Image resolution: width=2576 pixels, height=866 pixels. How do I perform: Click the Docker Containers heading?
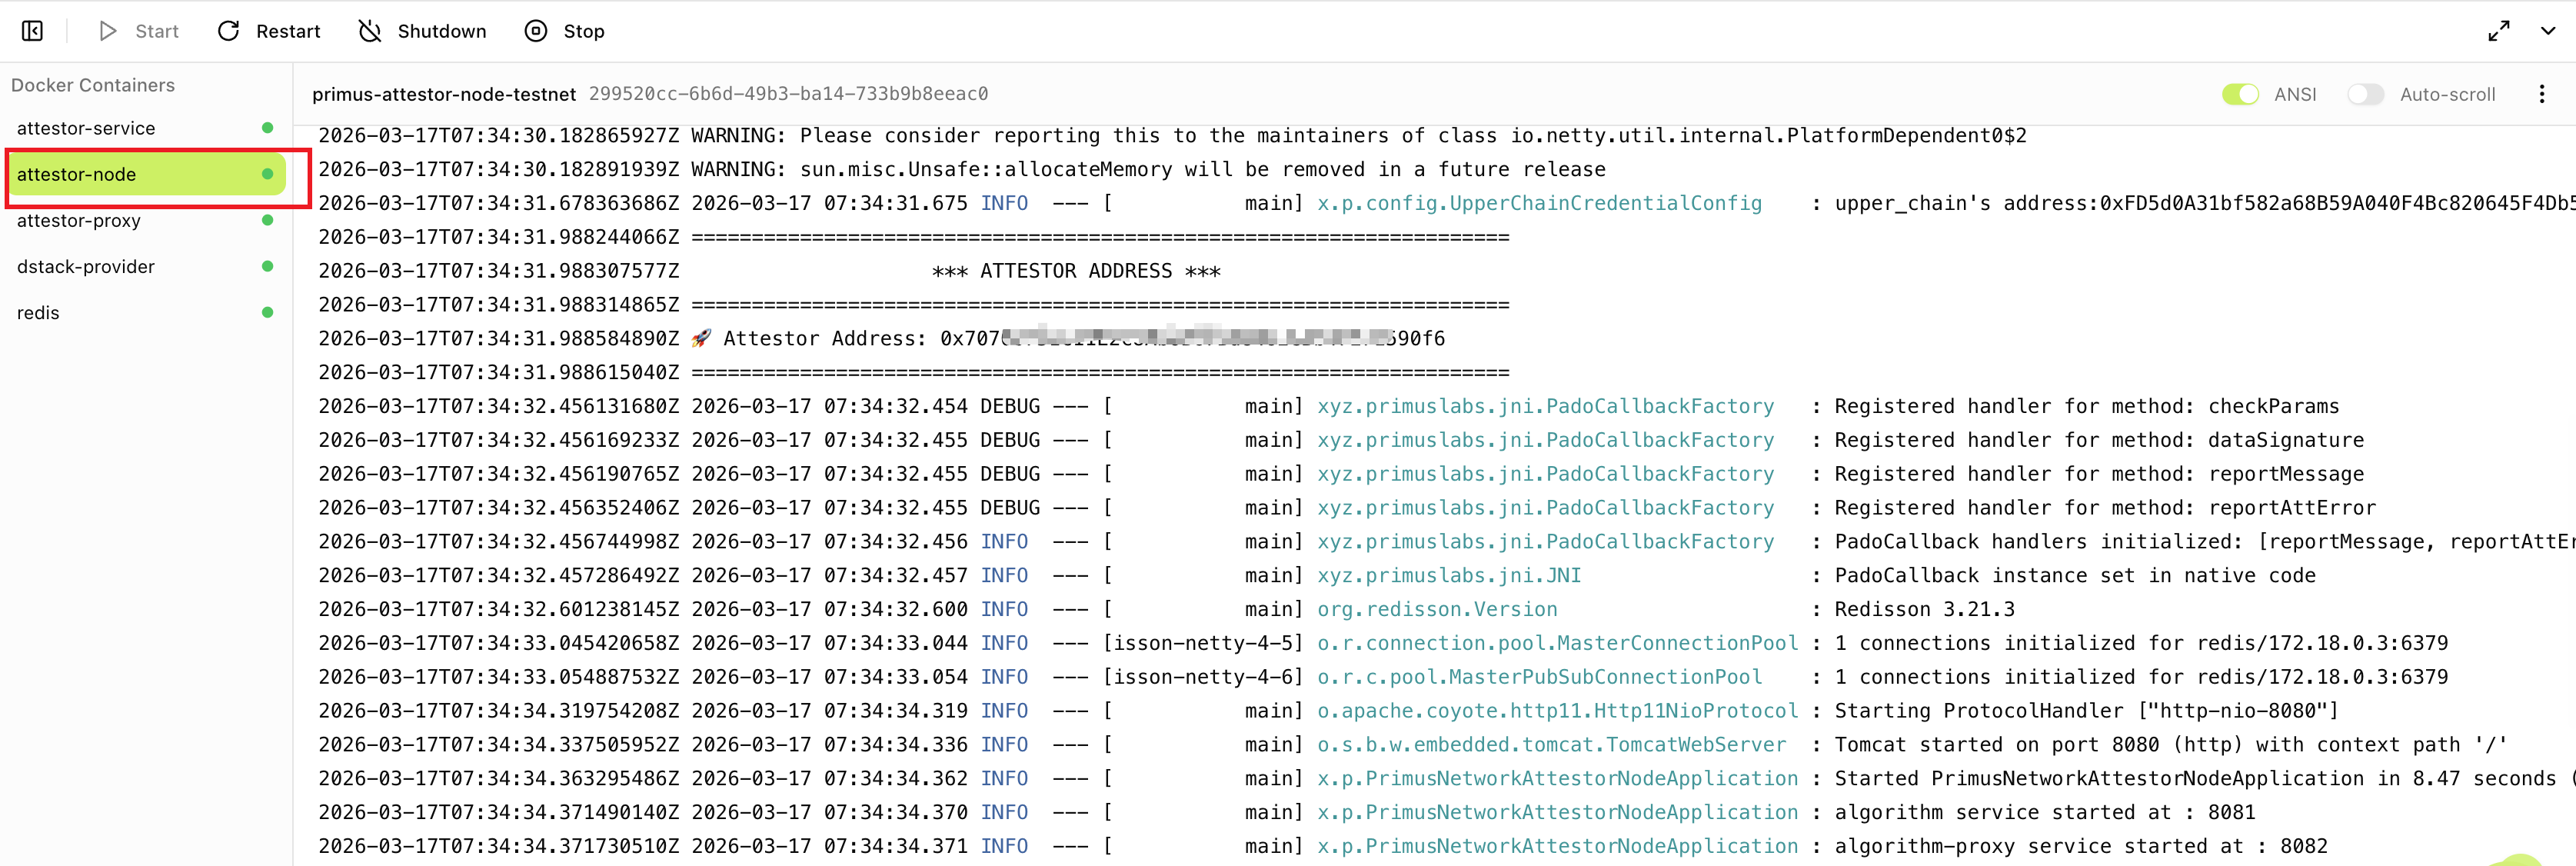coord(93,85)
